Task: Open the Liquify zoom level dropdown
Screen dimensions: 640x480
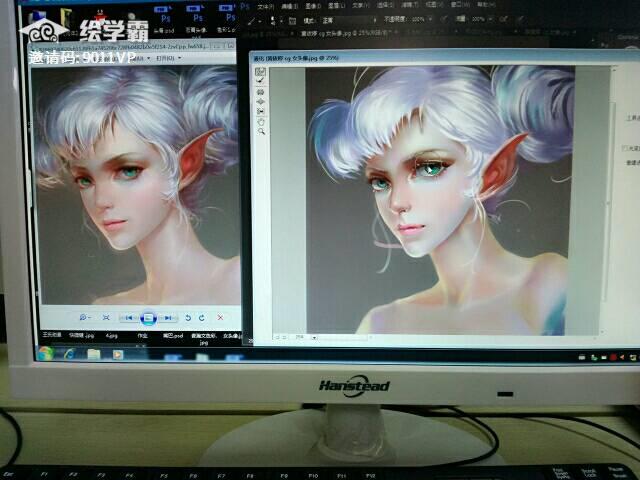Action: coord(314,338)
